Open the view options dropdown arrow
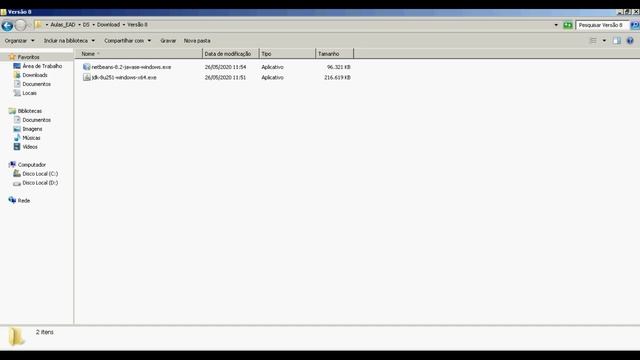The width and height of the screenshot is (640, 360). coord(604,41)
